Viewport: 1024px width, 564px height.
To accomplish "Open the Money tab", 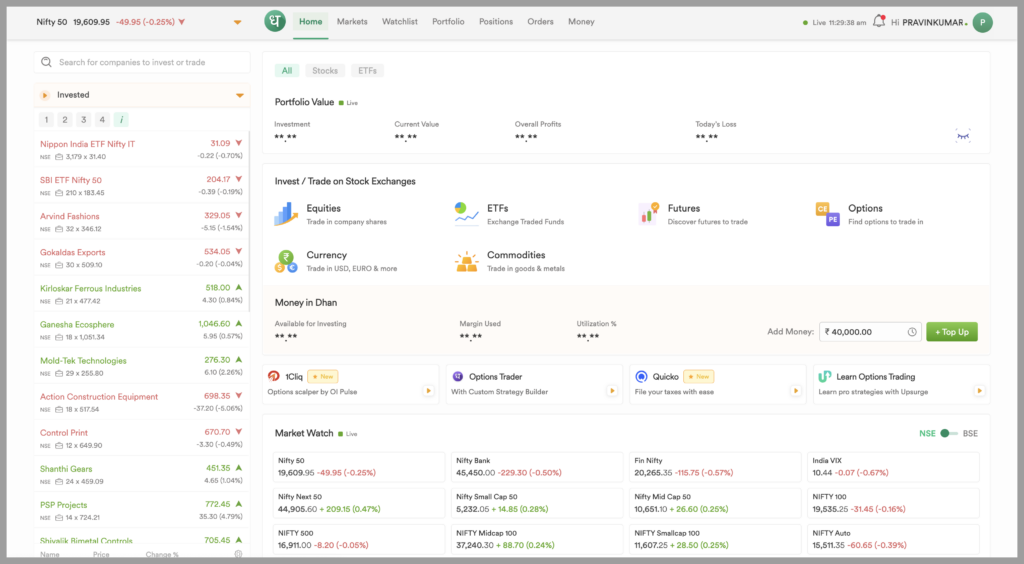I will (x=581, y=22).
